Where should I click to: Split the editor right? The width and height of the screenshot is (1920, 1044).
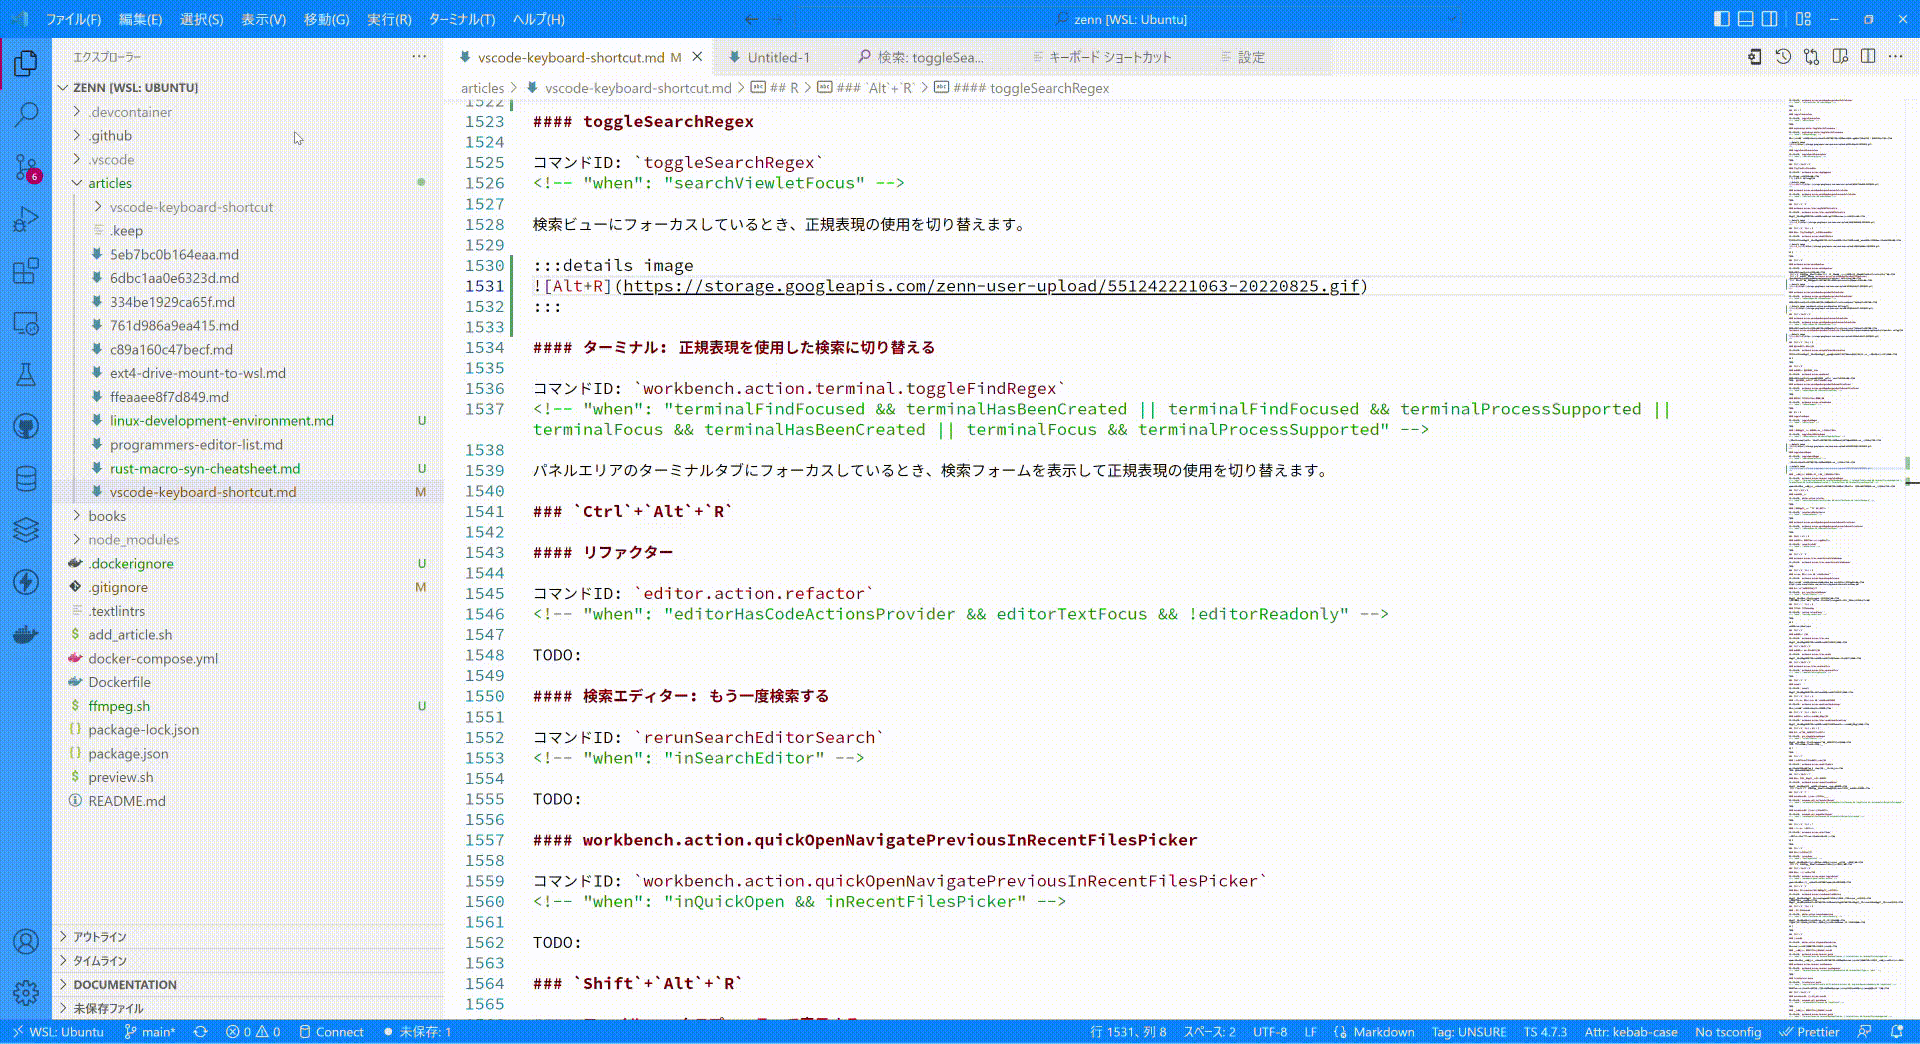1868,57
